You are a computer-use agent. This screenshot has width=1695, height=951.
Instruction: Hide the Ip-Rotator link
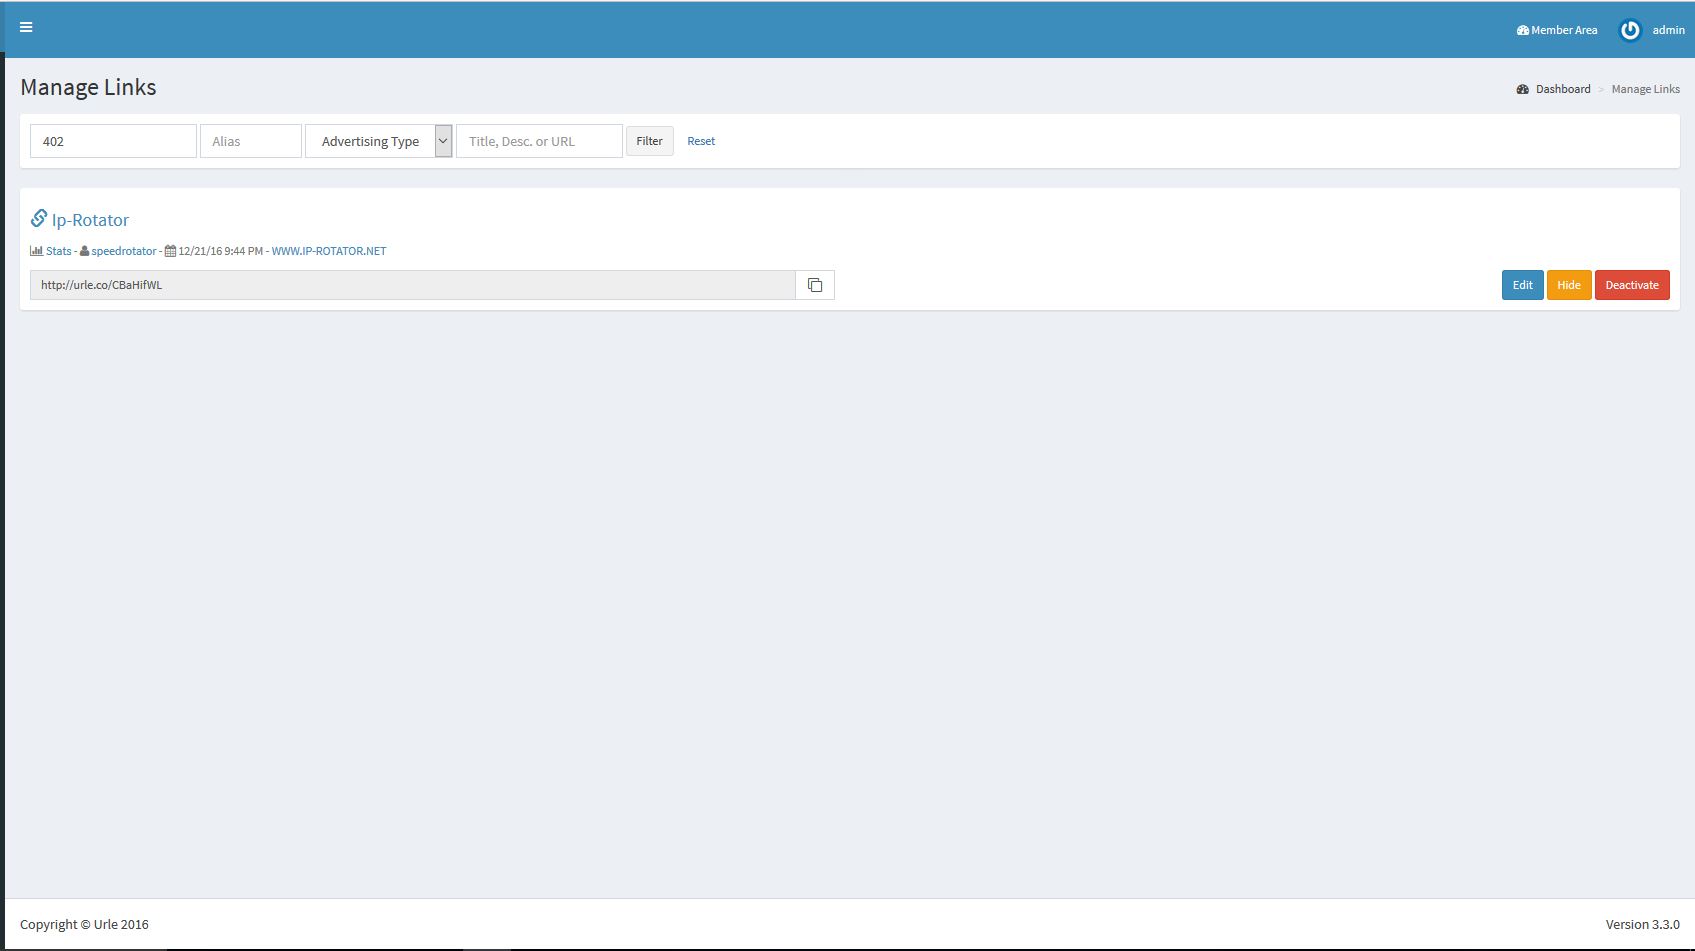tap(1569, 285)
